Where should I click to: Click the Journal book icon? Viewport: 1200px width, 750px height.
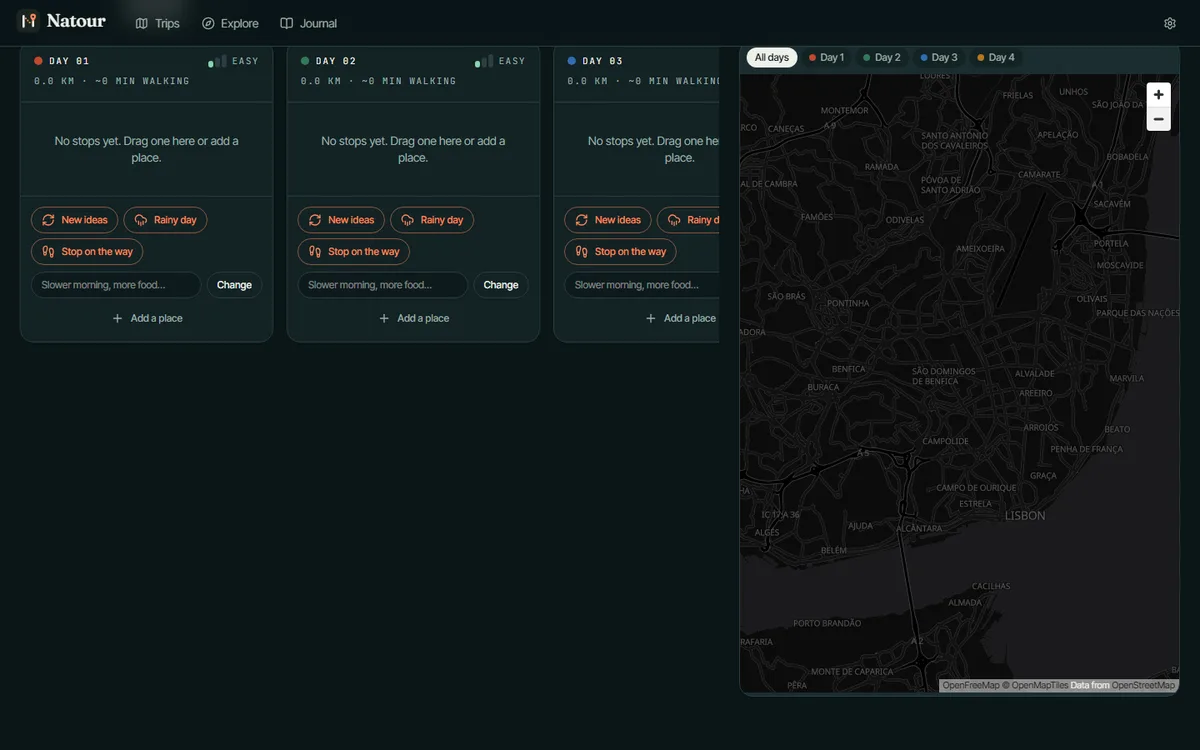tap(287, 23)
